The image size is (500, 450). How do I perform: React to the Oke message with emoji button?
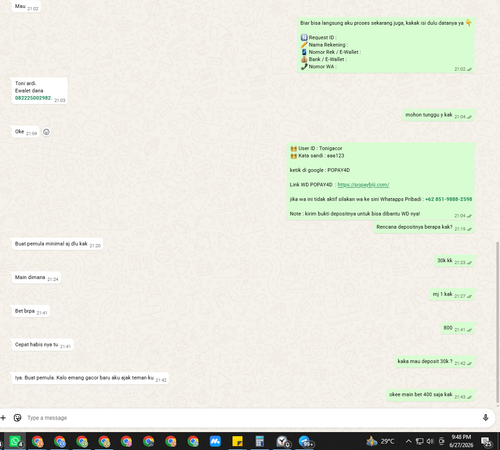(x=46, y=132)
